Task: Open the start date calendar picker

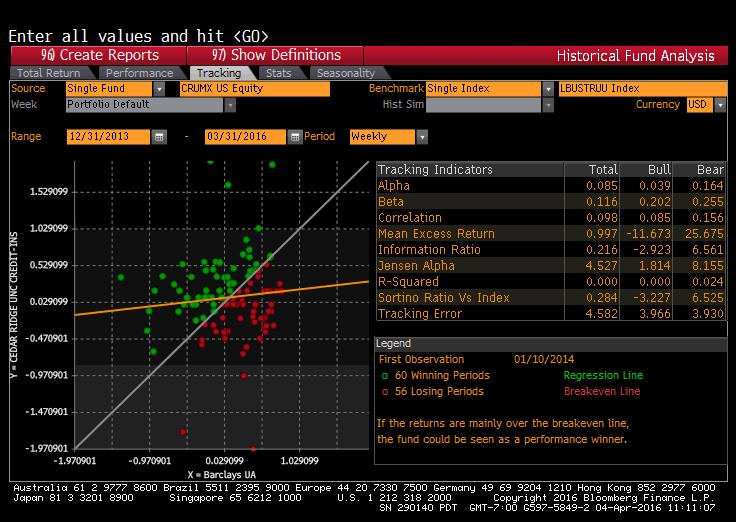Action: point(159,137)
